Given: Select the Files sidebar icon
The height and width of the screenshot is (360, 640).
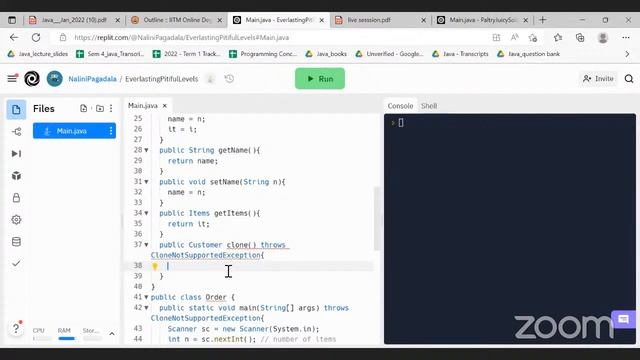Looking at the screenshot, I should 16,109.
